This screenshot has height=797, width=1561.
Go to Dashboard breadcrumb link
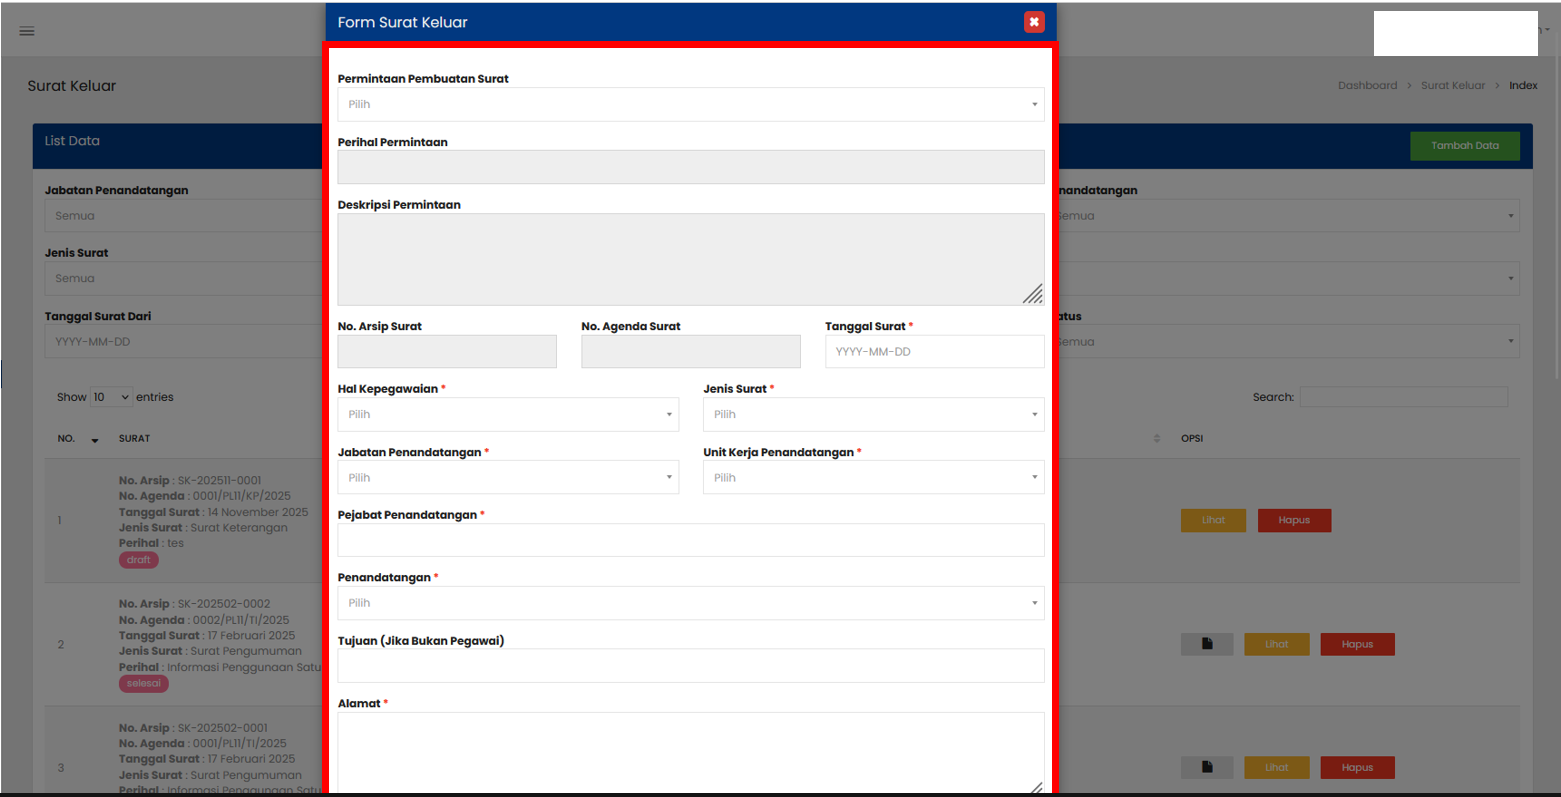1367,86
